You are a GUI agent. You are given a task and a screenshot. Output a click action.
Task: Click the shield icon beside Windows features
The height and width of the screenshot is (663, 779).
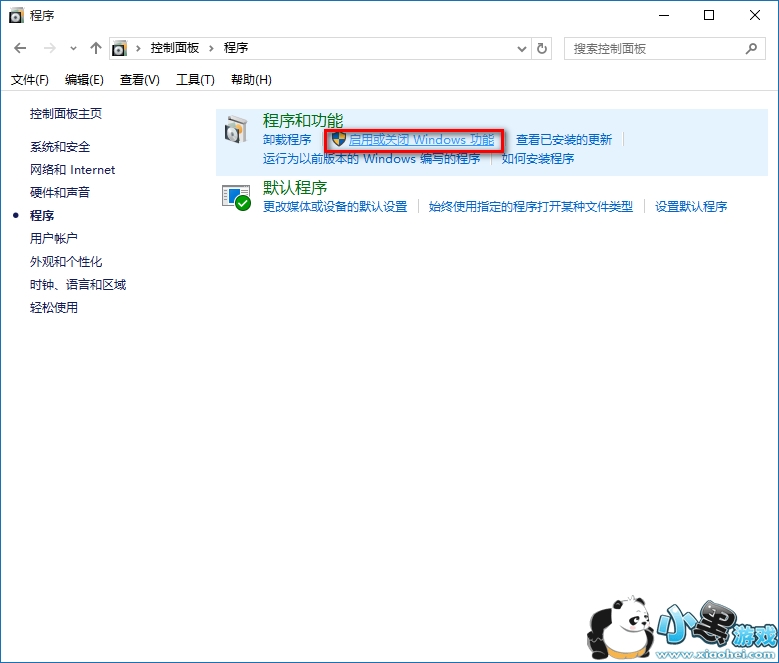[x=339, y=140]
